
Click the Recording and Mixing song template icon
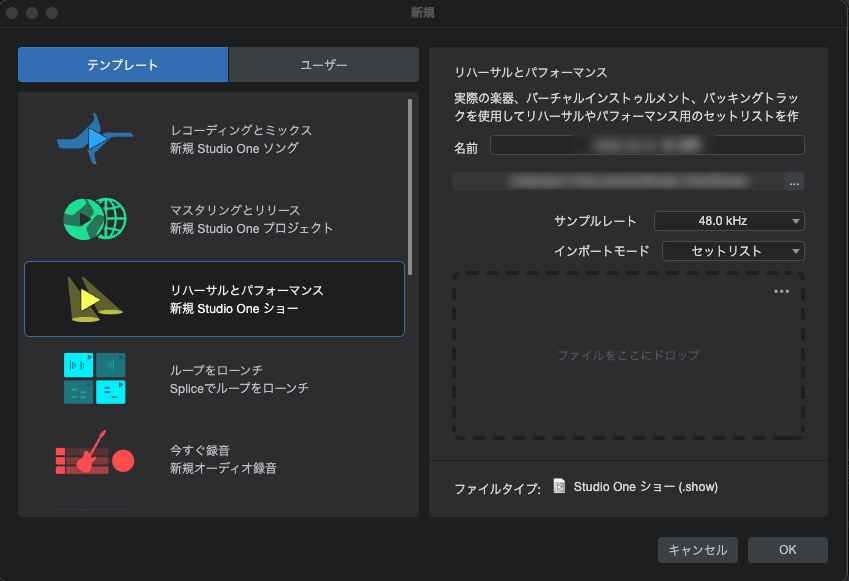[x=95, y=139]
